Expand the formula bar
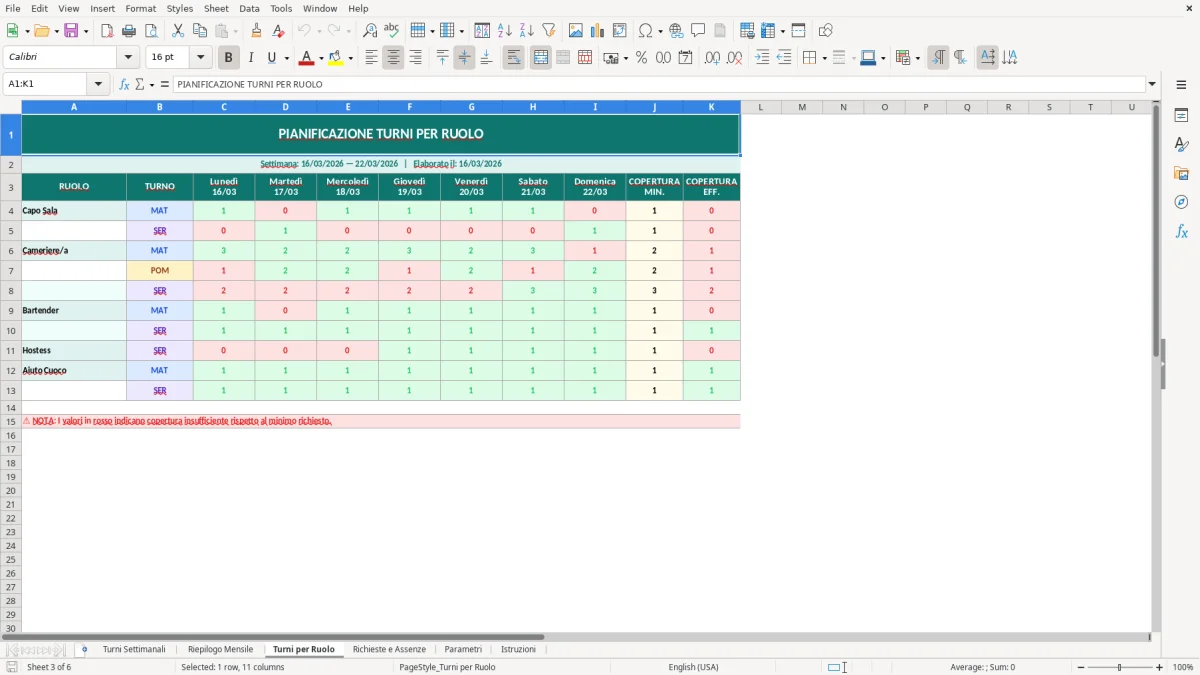This screenshot has width=1200, height=675. pyautogui.click(x=1152, y=84)
